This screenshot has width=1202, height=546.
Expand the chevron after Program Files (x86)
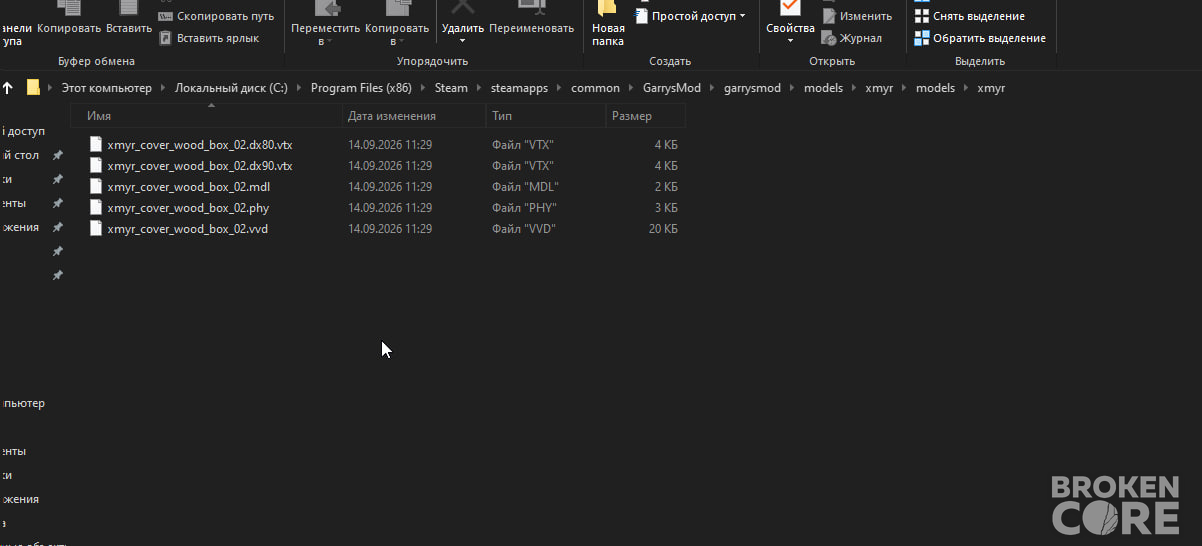tap(423, 88)
